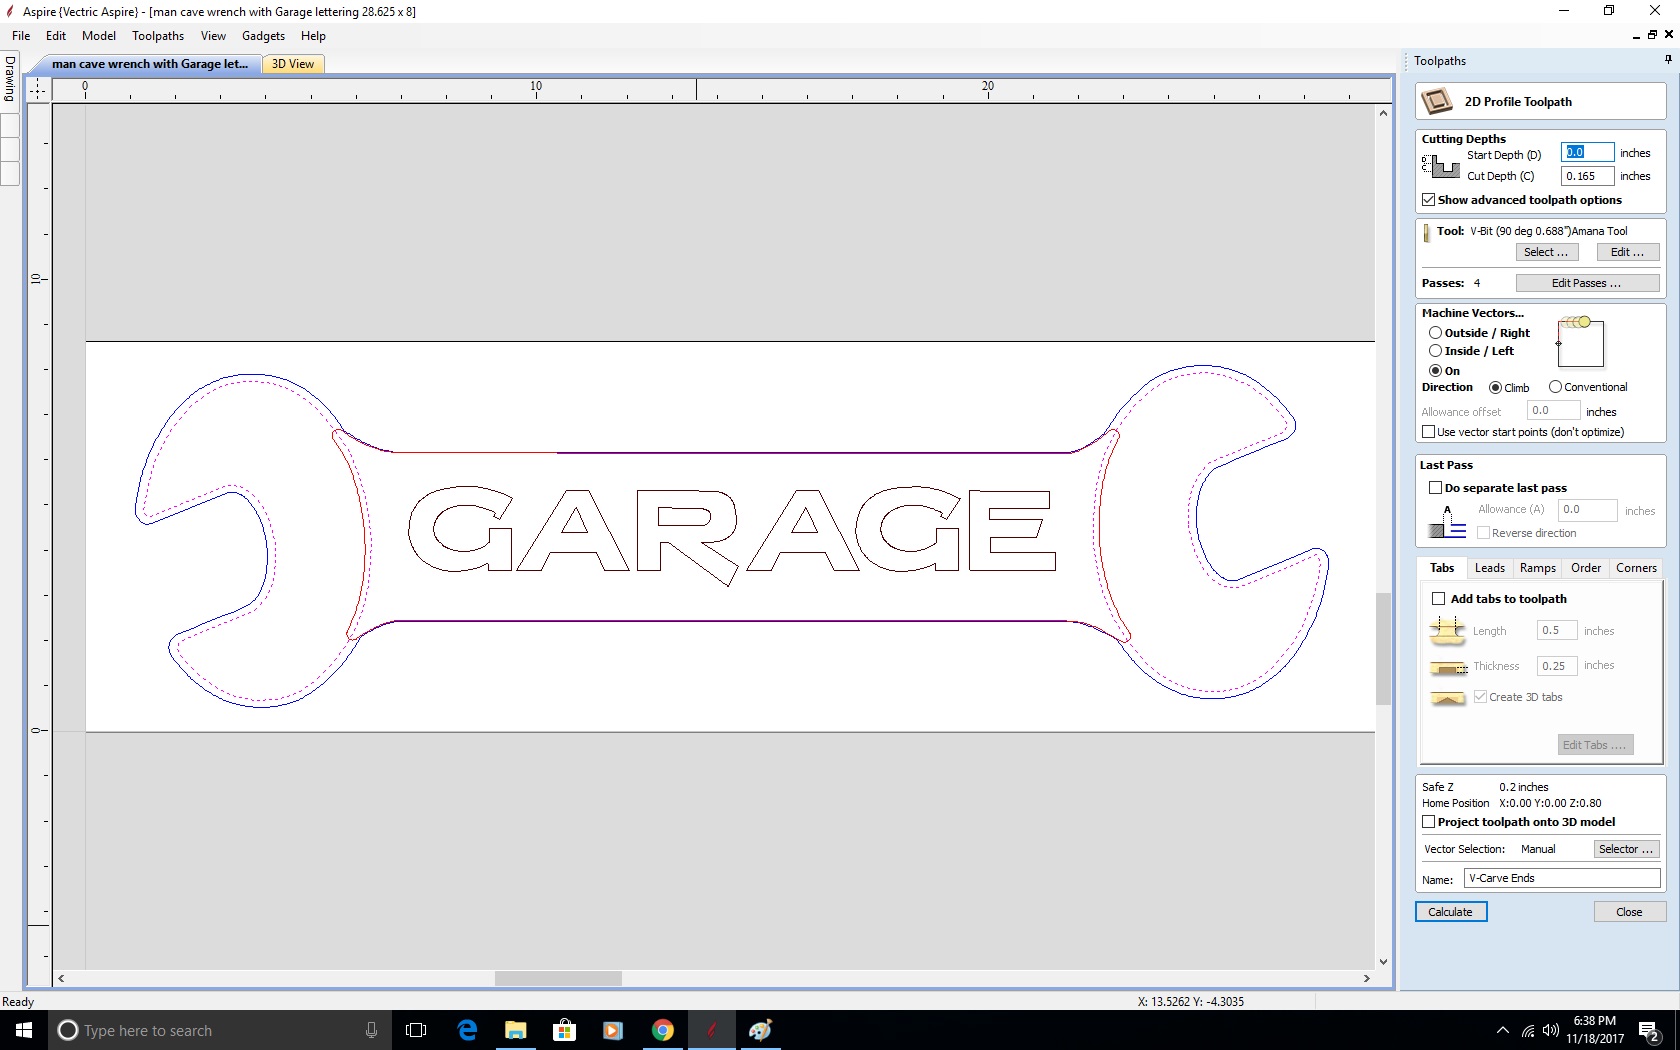This screenshot has height=1050, width=1680.
Task: Switch to the Ramps tab
Action: [x=1537, y=568]
